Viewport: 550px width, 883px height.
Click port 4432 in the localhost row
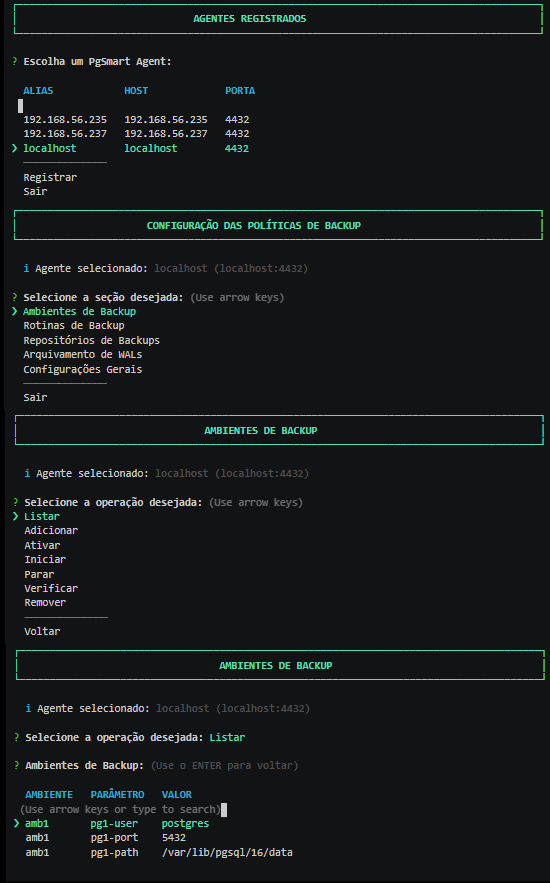tap(236, 148)
